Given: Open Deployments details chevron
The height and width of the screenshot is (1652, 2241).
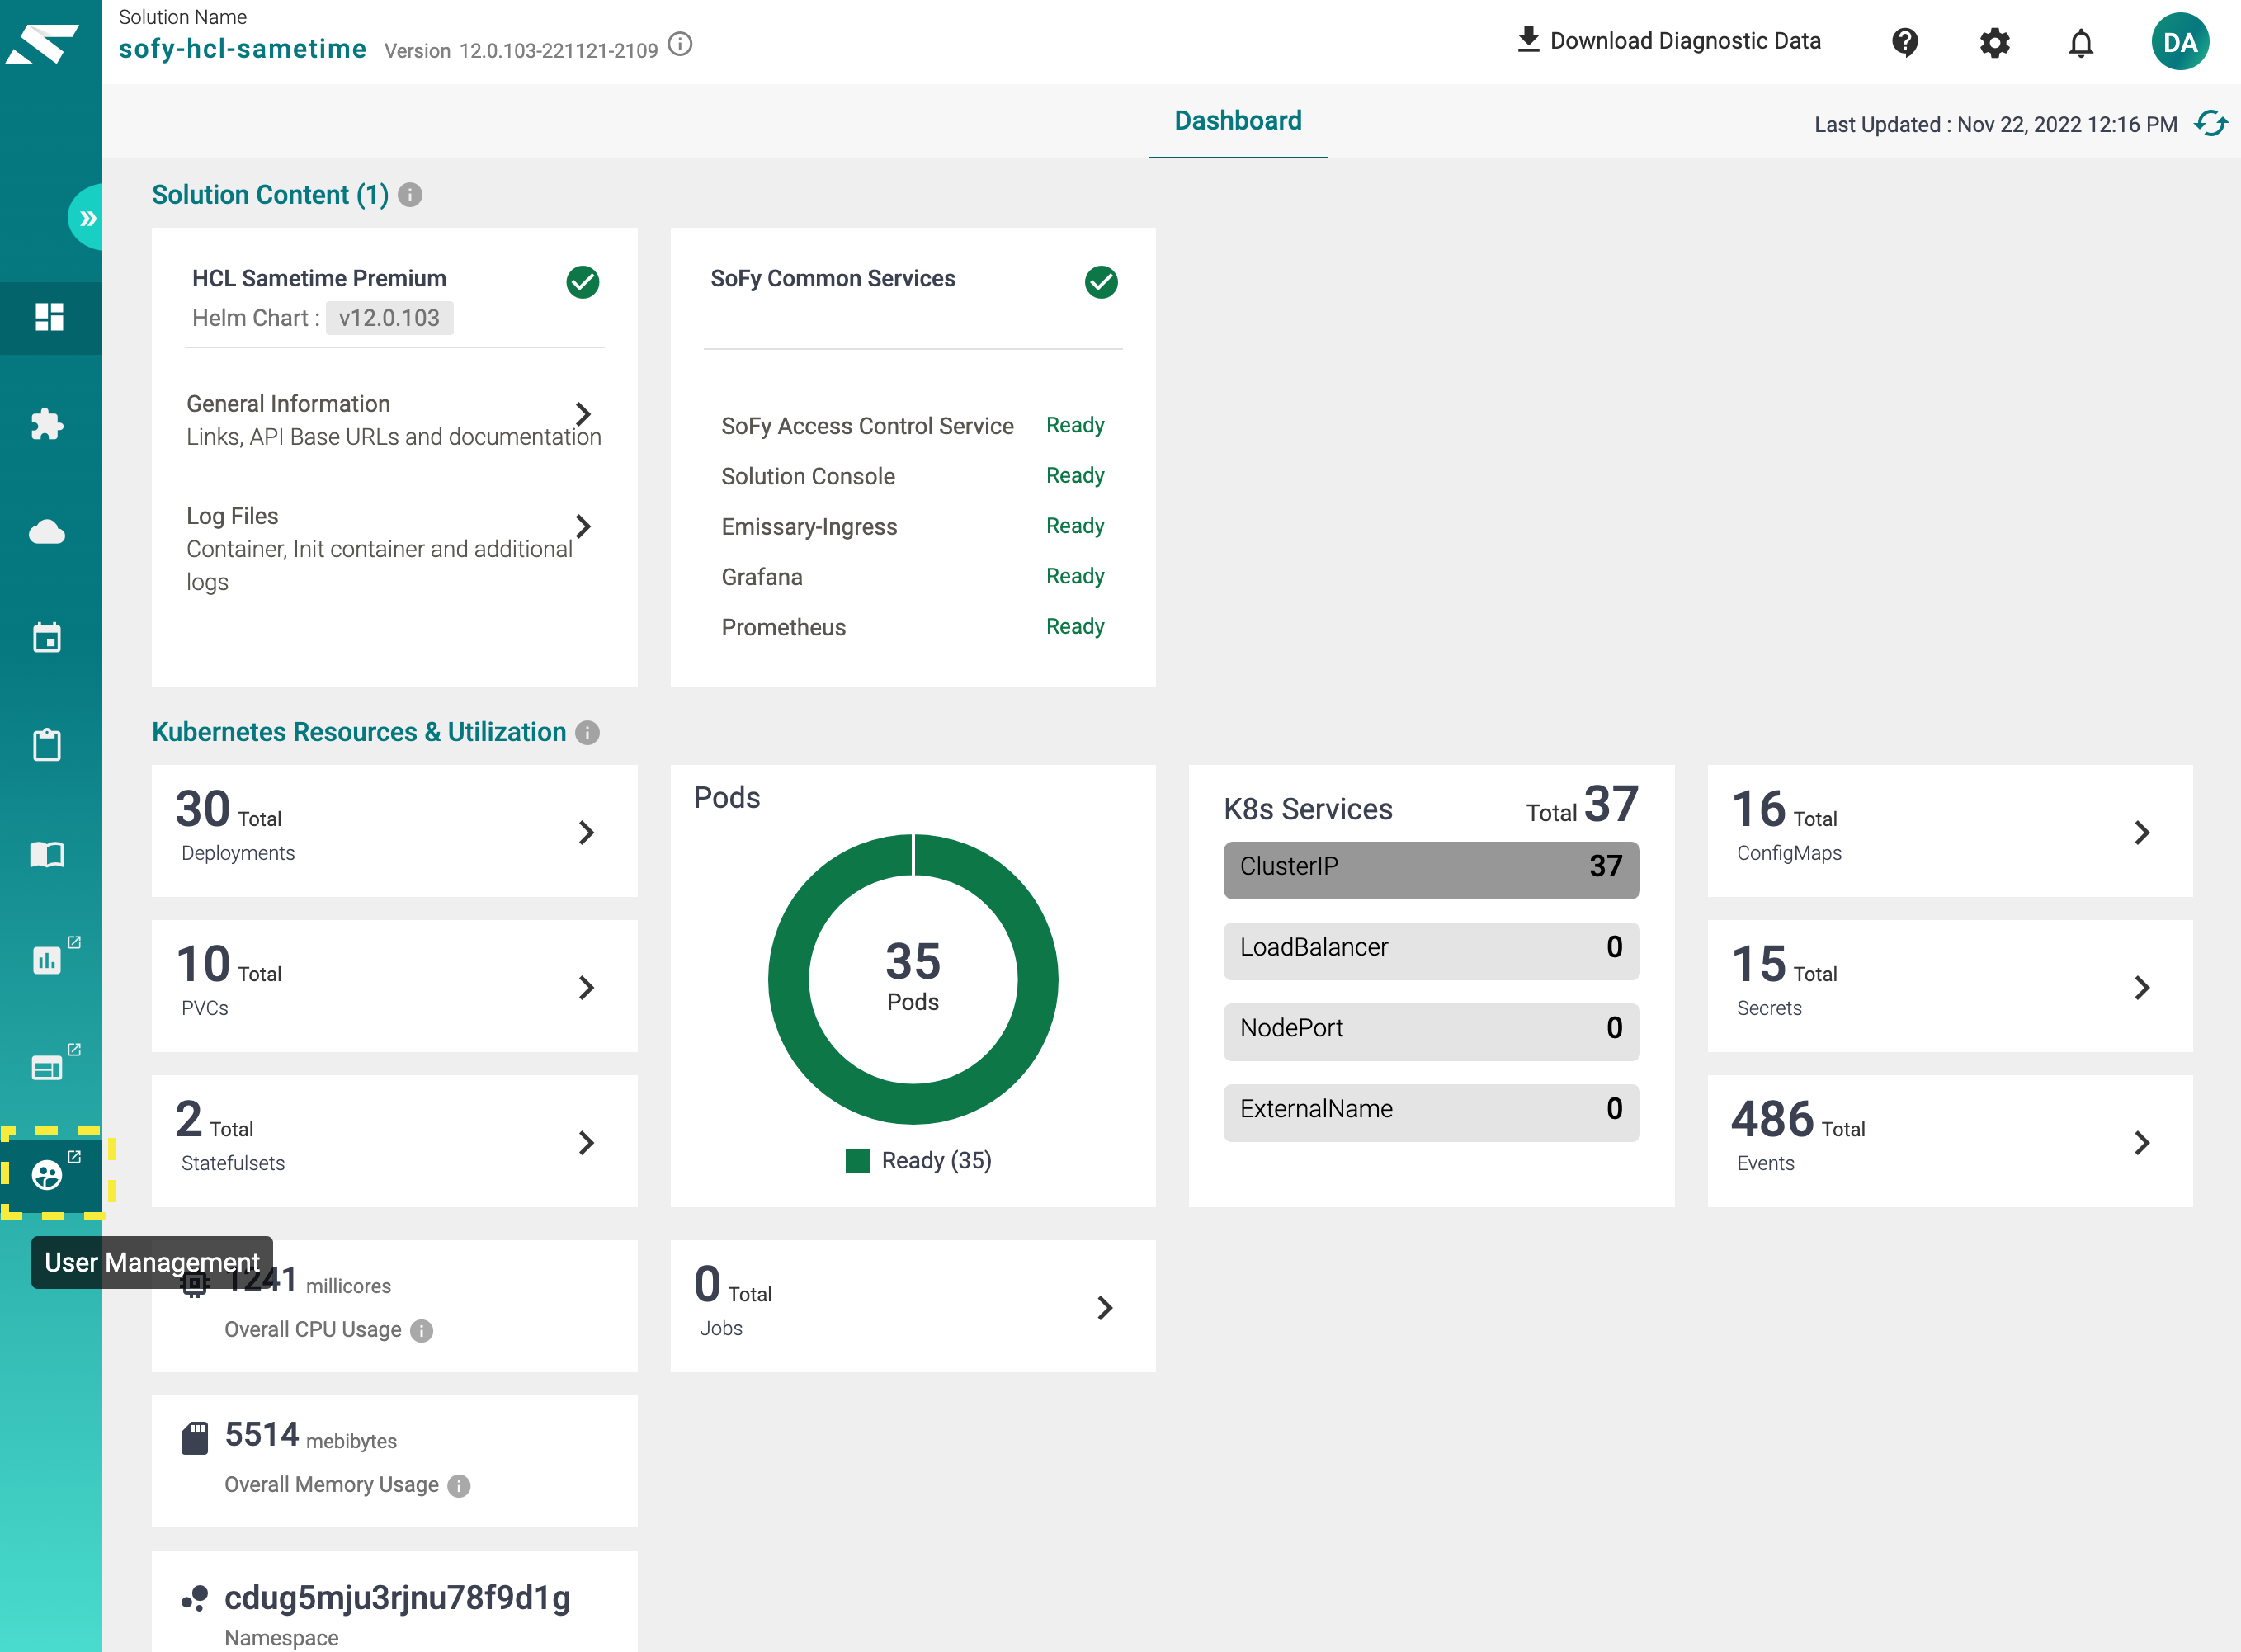Looking at the screenshot, I should pyautogui.click(x=587, y=832).
